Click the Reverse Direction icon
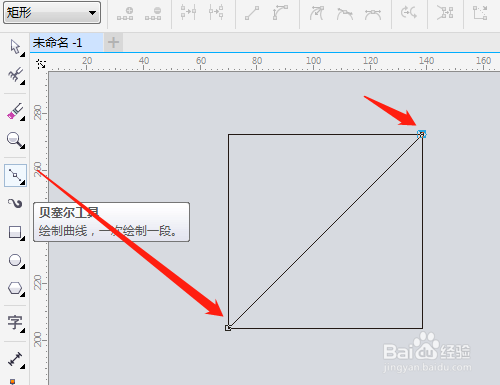Image resolution: width=500 pixels, height=385 pixels. pyautogui.click(x=409, y=13)
